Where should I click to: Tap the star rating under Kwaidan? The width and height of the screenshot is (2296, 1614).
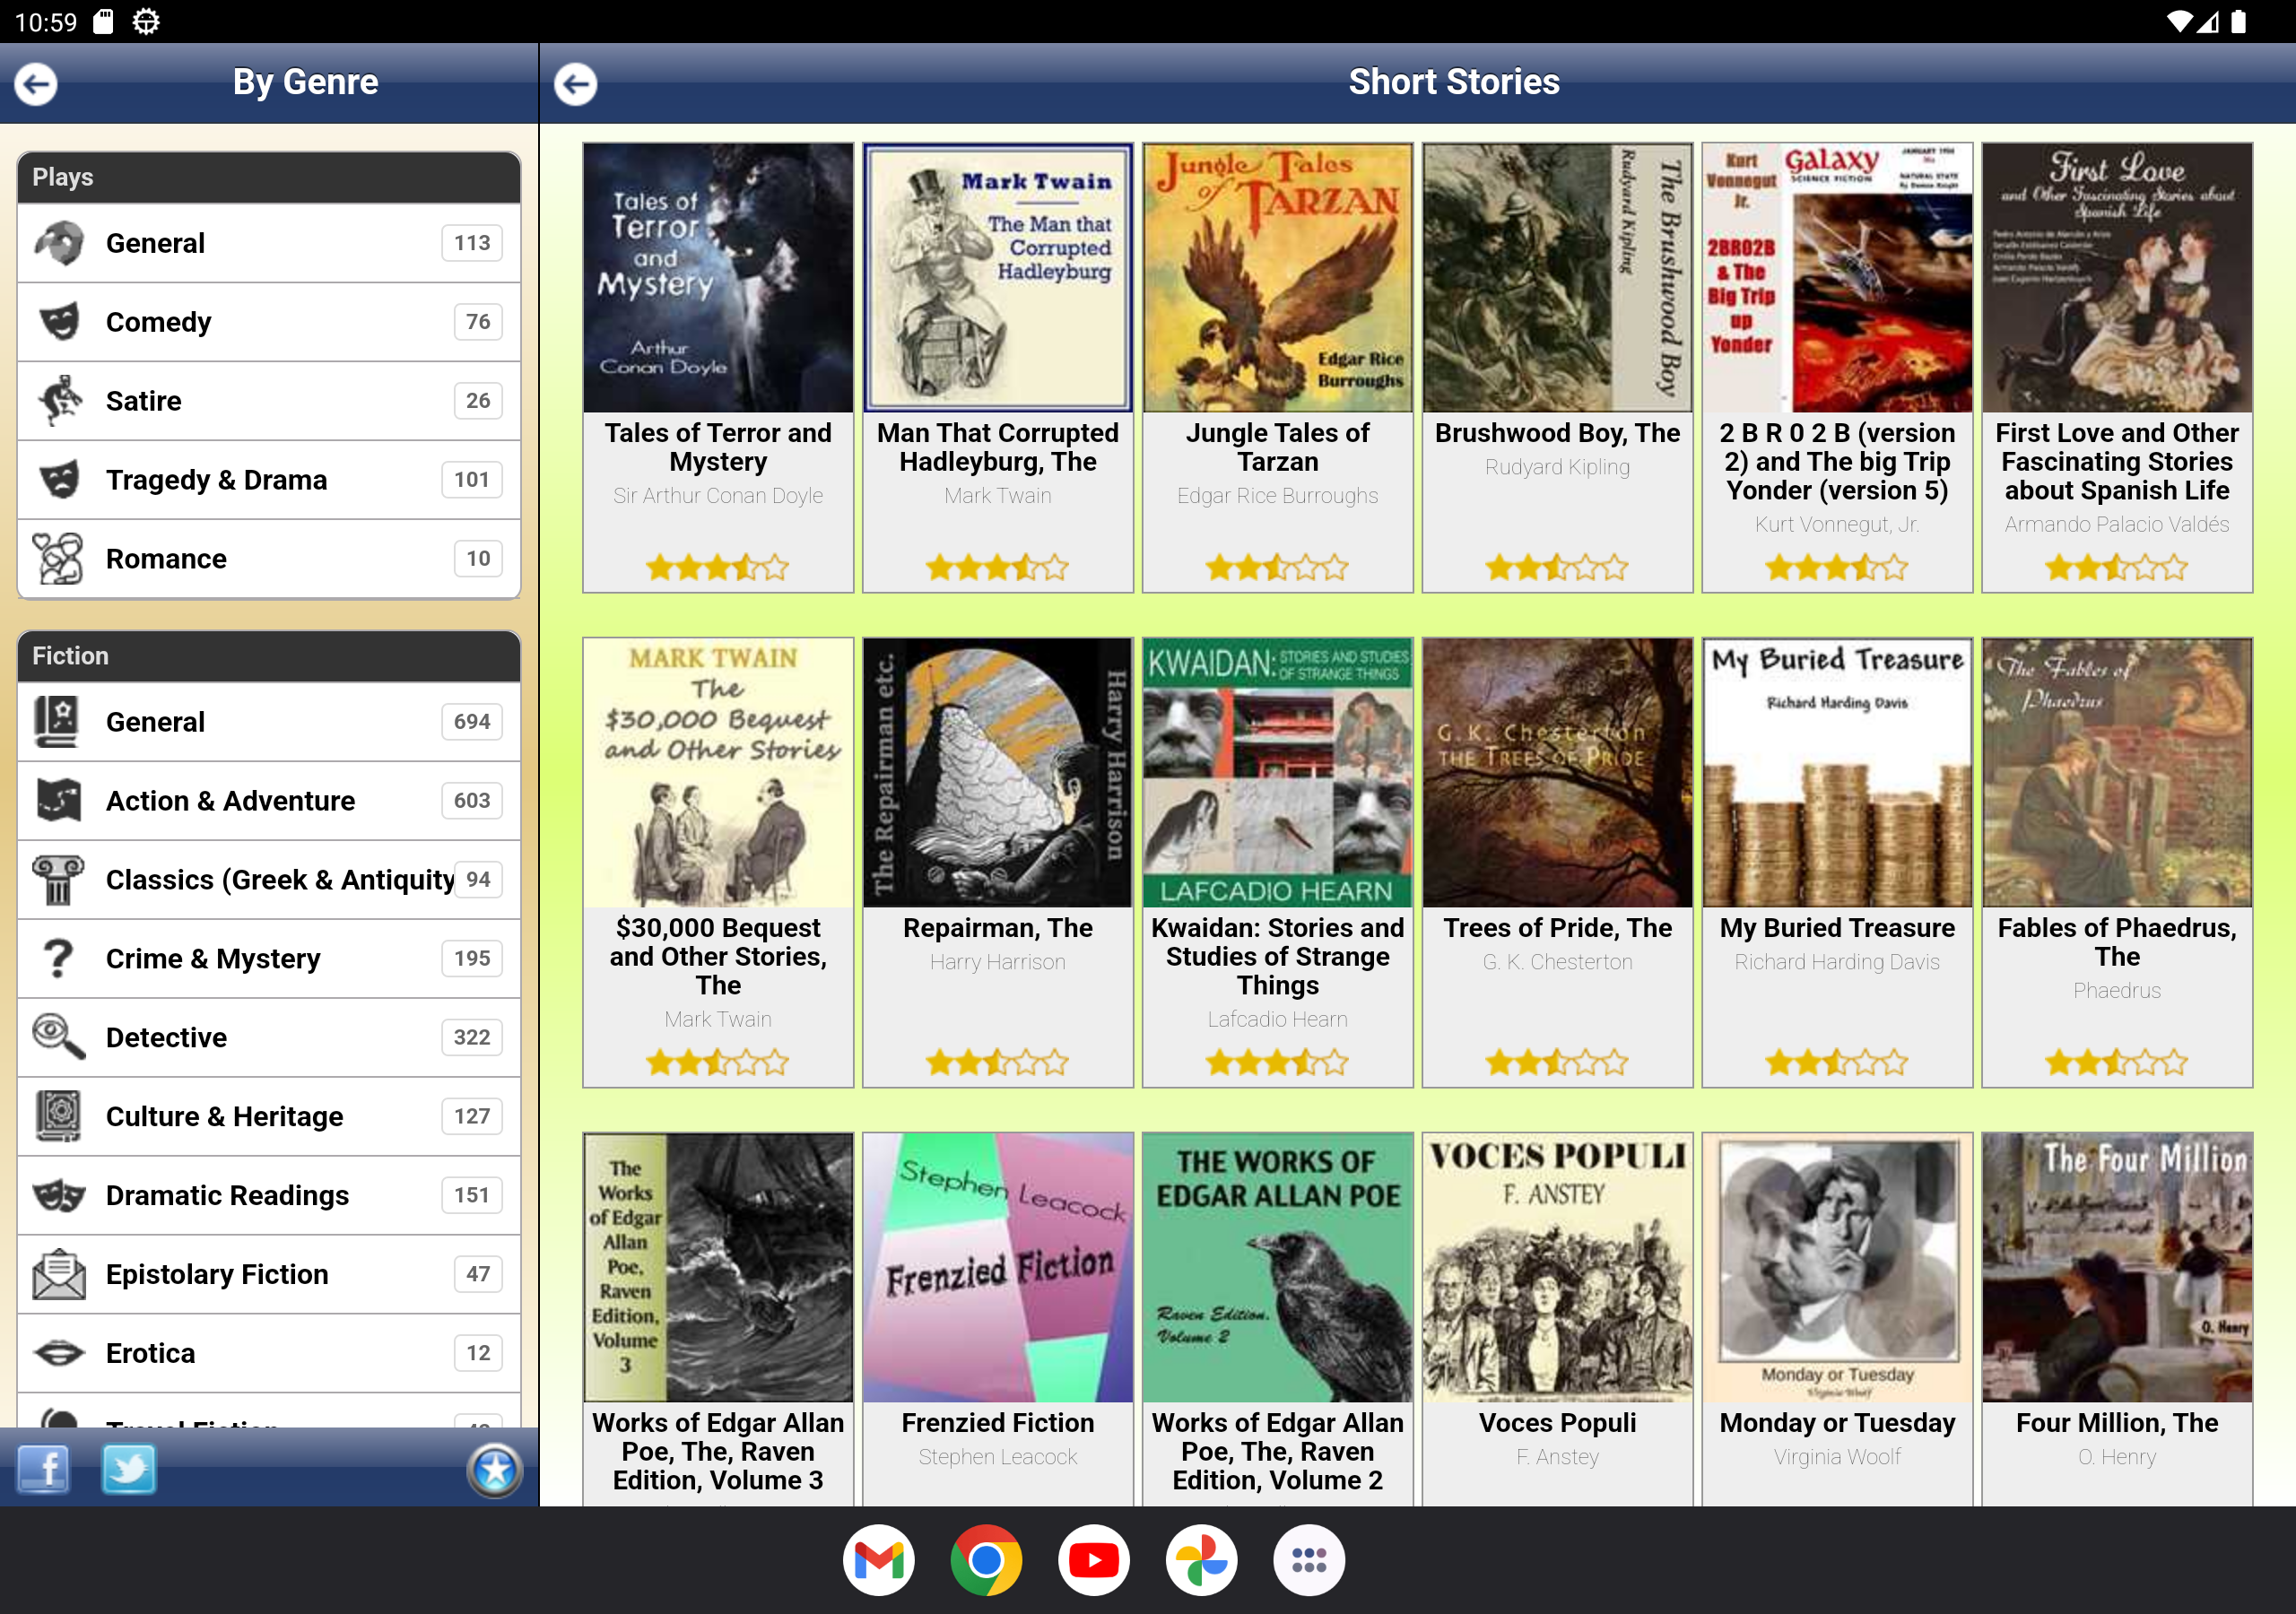[1278, 1062]
